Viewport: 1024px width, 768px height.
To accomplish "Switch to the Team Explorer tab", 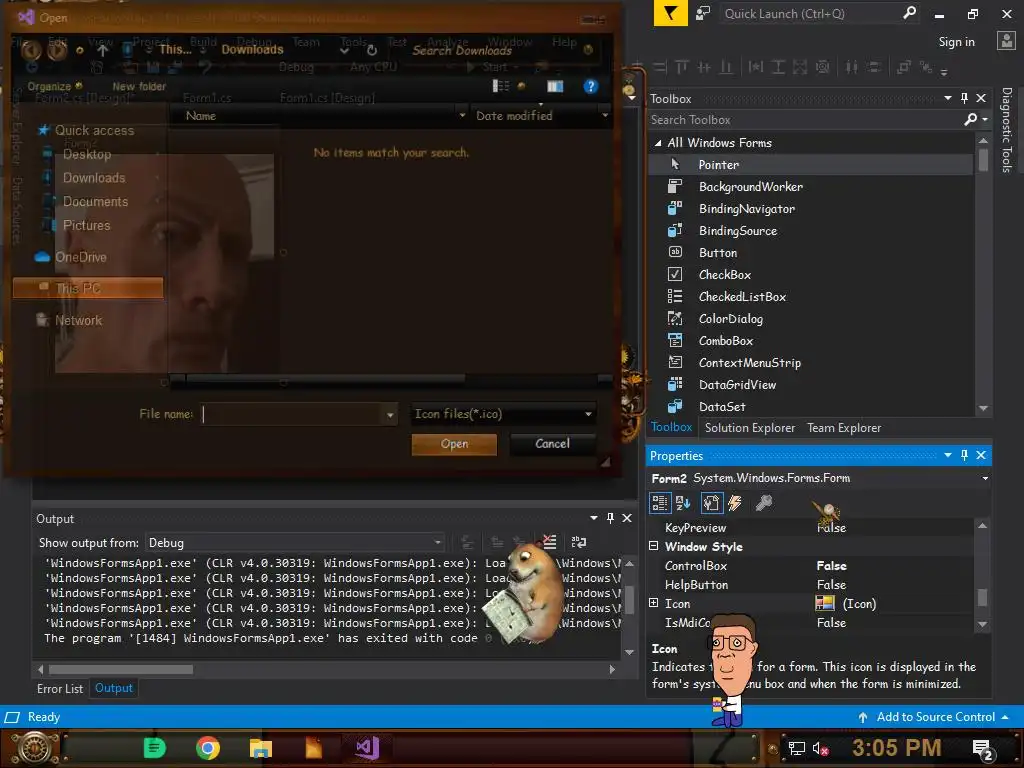I will point(844,428).
